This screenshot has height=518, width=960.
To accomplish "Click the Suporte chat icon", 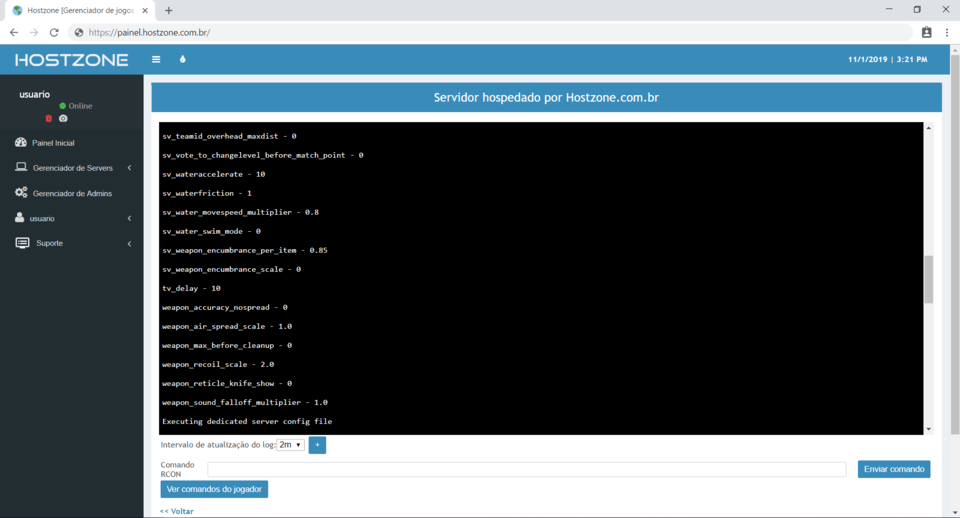I will tap(22, 243).
